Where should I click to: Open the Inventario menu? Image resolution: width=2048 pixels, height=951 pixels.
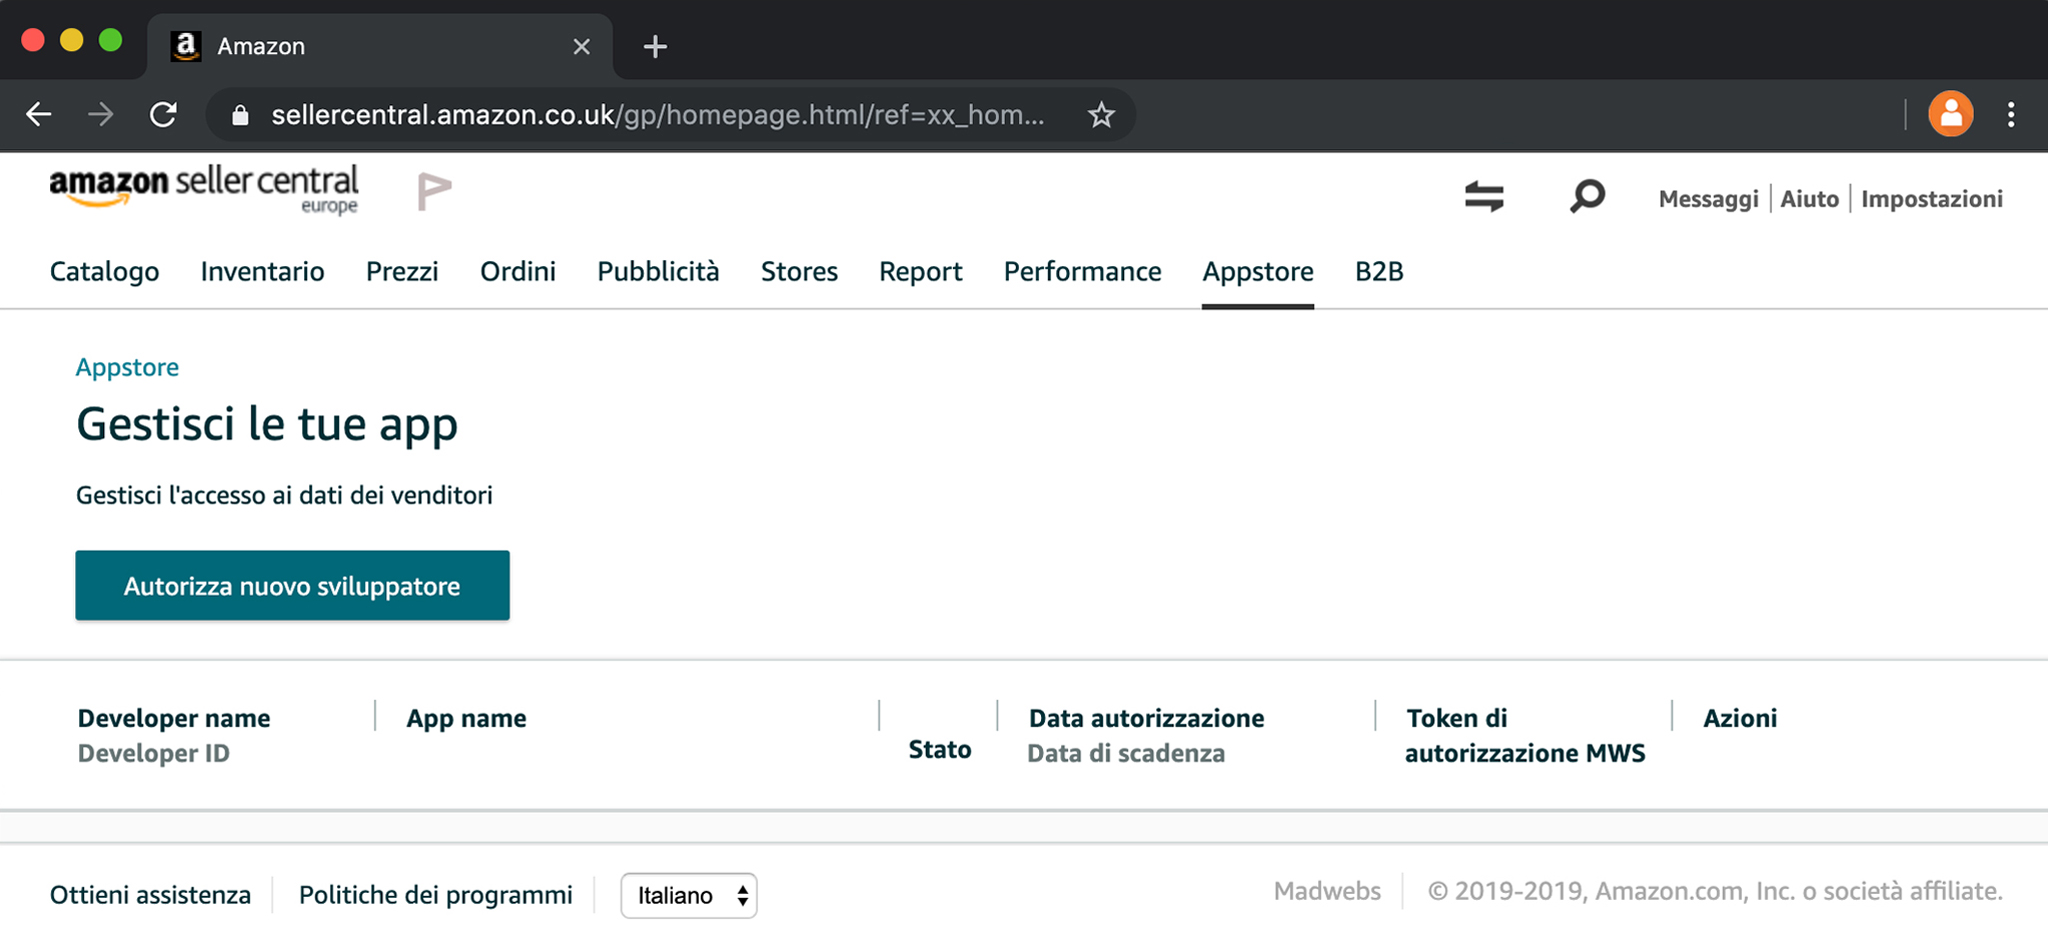(262, 272)
